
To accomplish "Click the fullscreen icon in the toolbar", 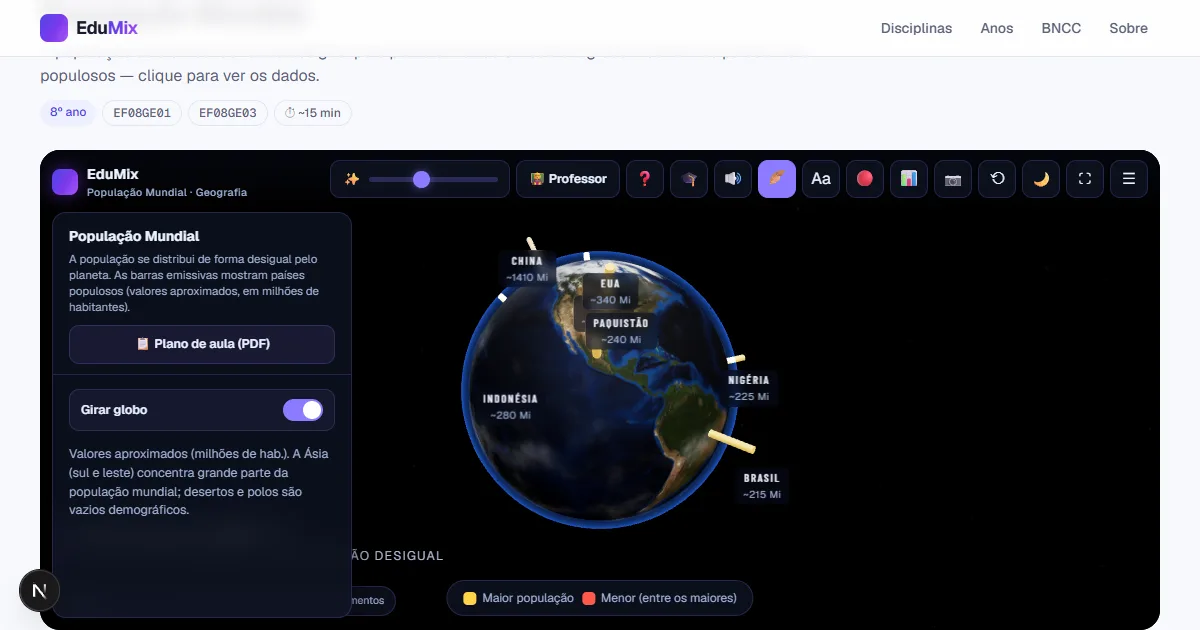I will 1085,179.
